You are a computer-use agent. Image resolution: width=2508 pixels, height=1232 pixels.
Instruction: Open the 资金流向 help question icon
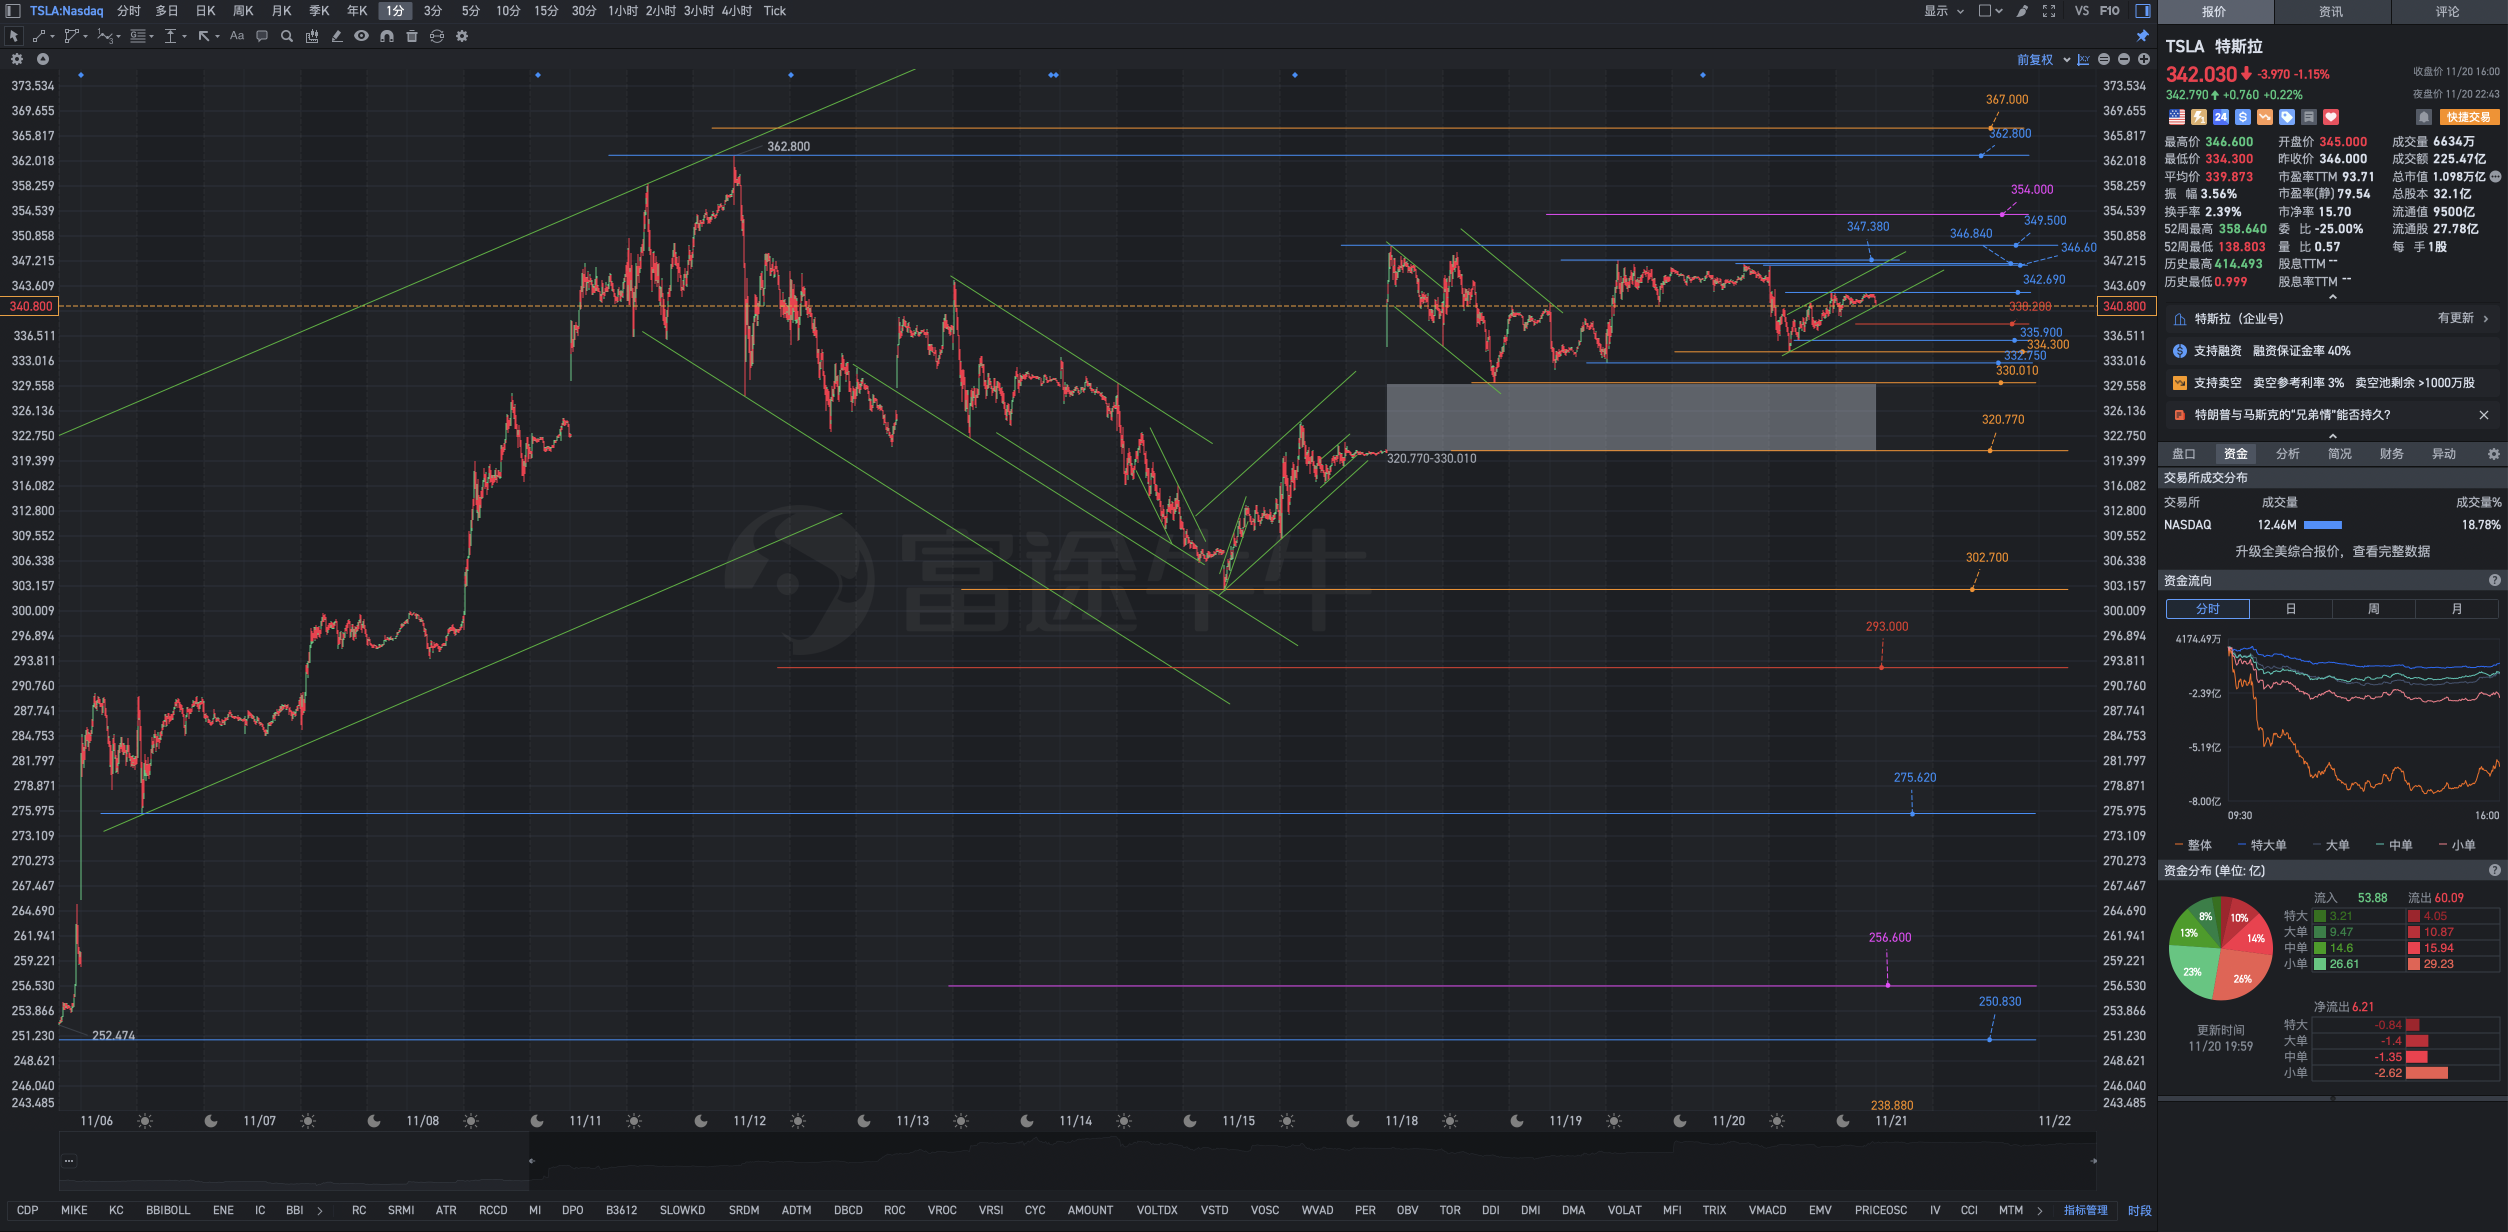(2494, 581)
